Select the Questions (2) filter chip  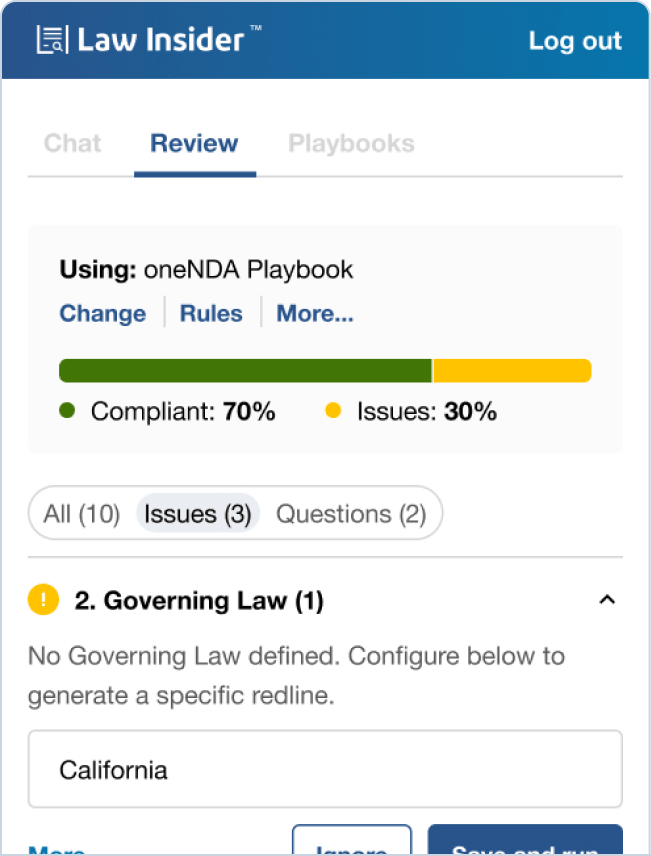click(x=352, y=513)
